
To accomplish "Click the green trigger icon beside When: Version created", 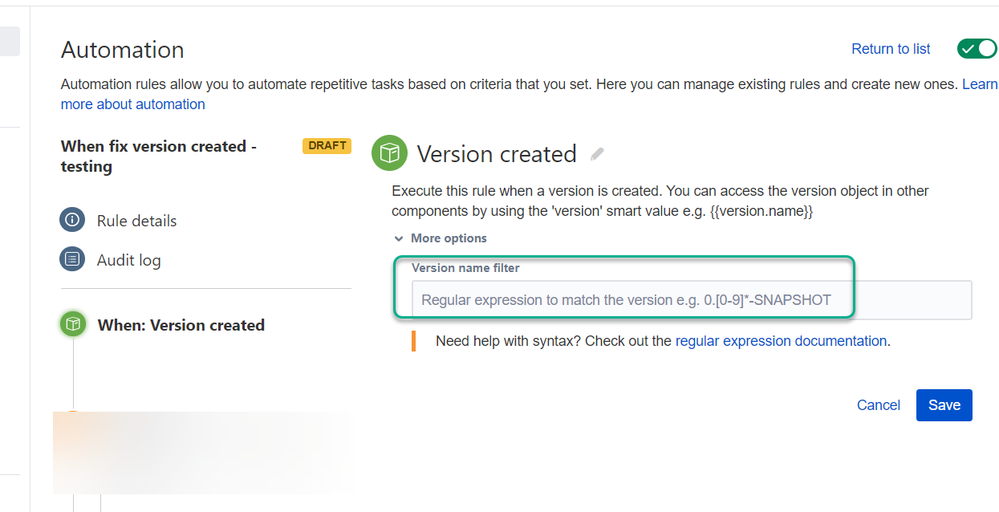I will coord(73,324).
